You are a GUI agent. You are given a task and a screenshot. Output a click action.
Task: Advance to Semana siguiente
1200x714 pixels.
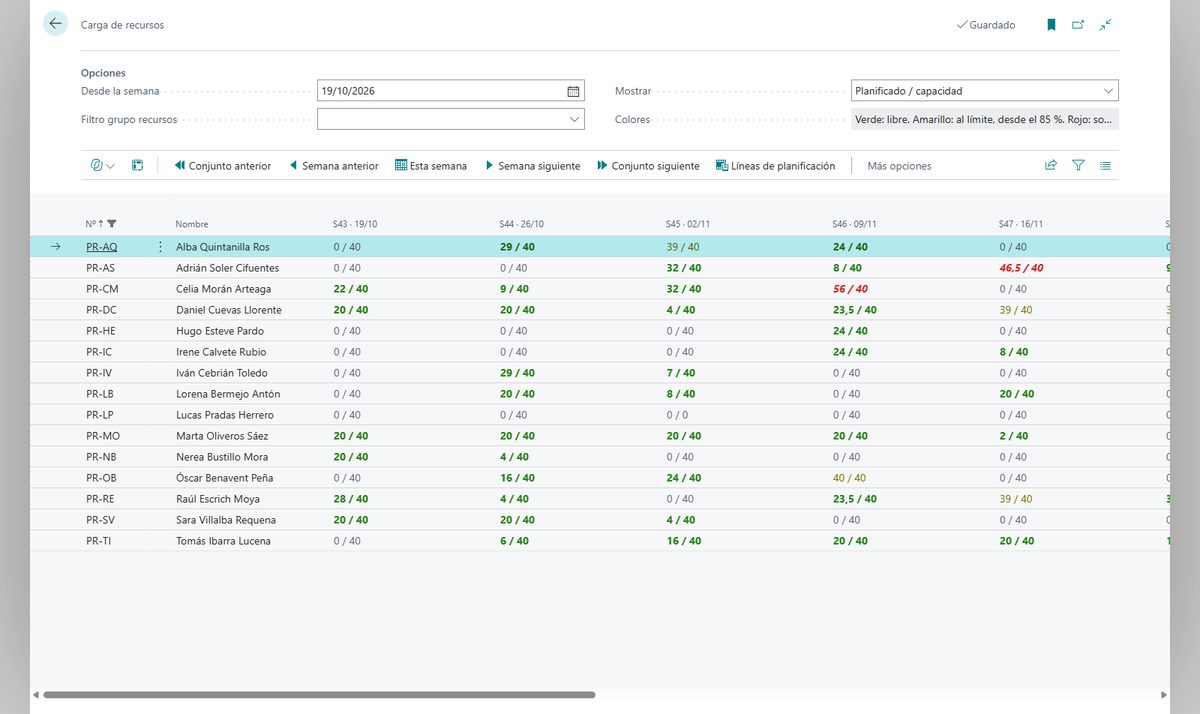point(533,166)
